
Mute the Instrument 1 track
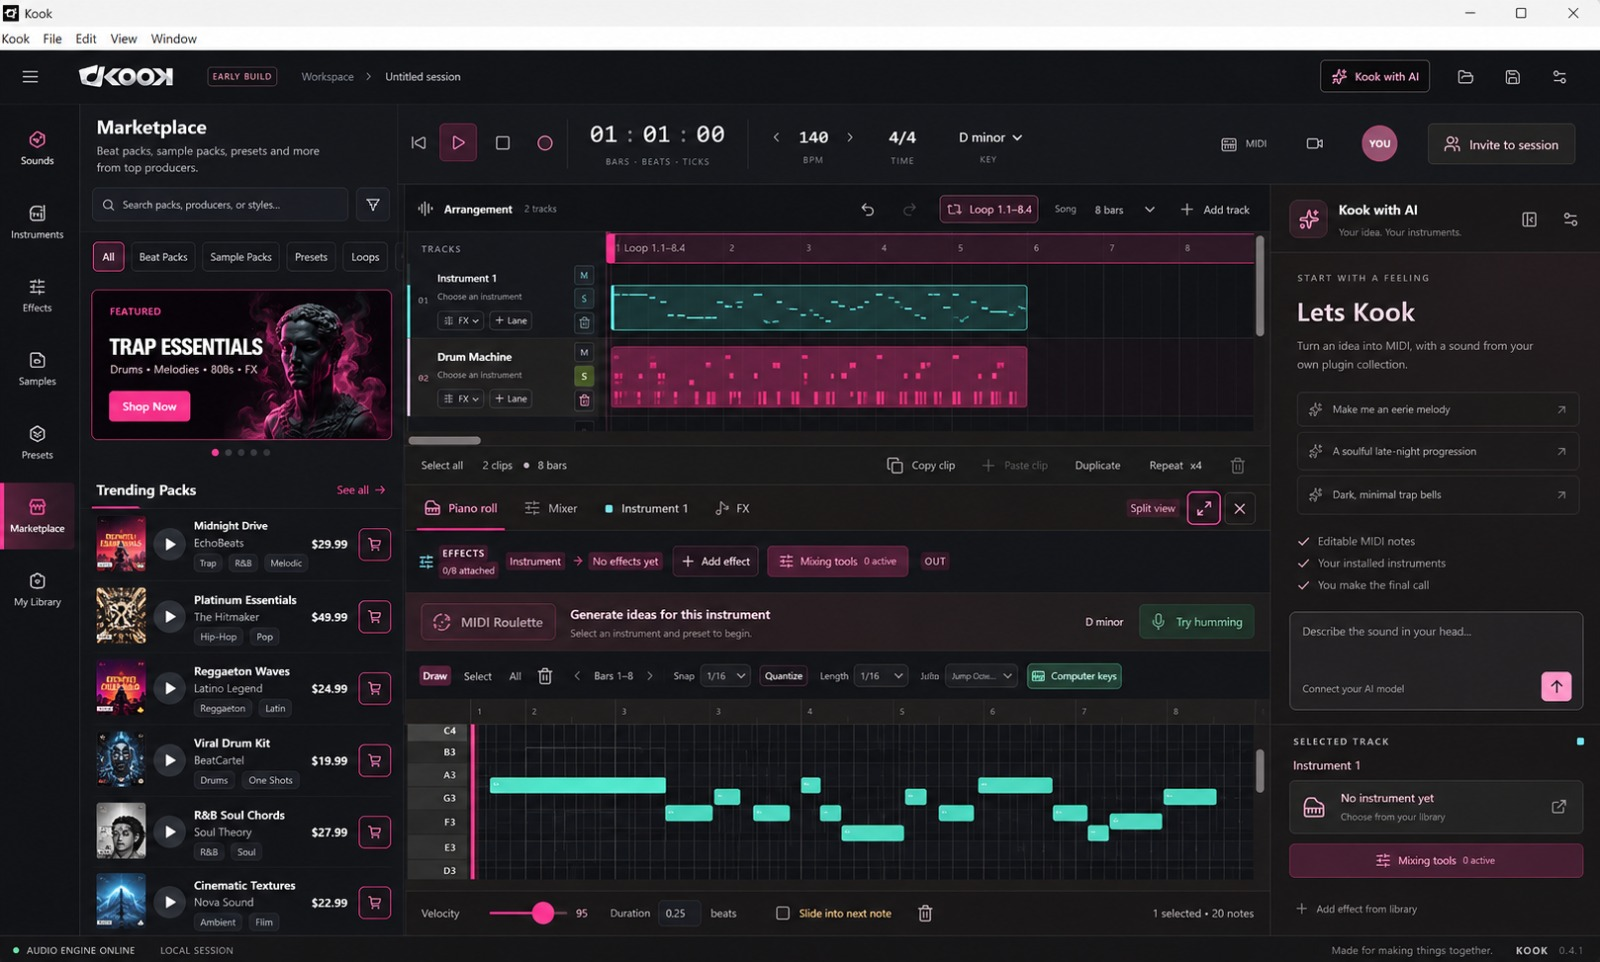click(584, 275)
